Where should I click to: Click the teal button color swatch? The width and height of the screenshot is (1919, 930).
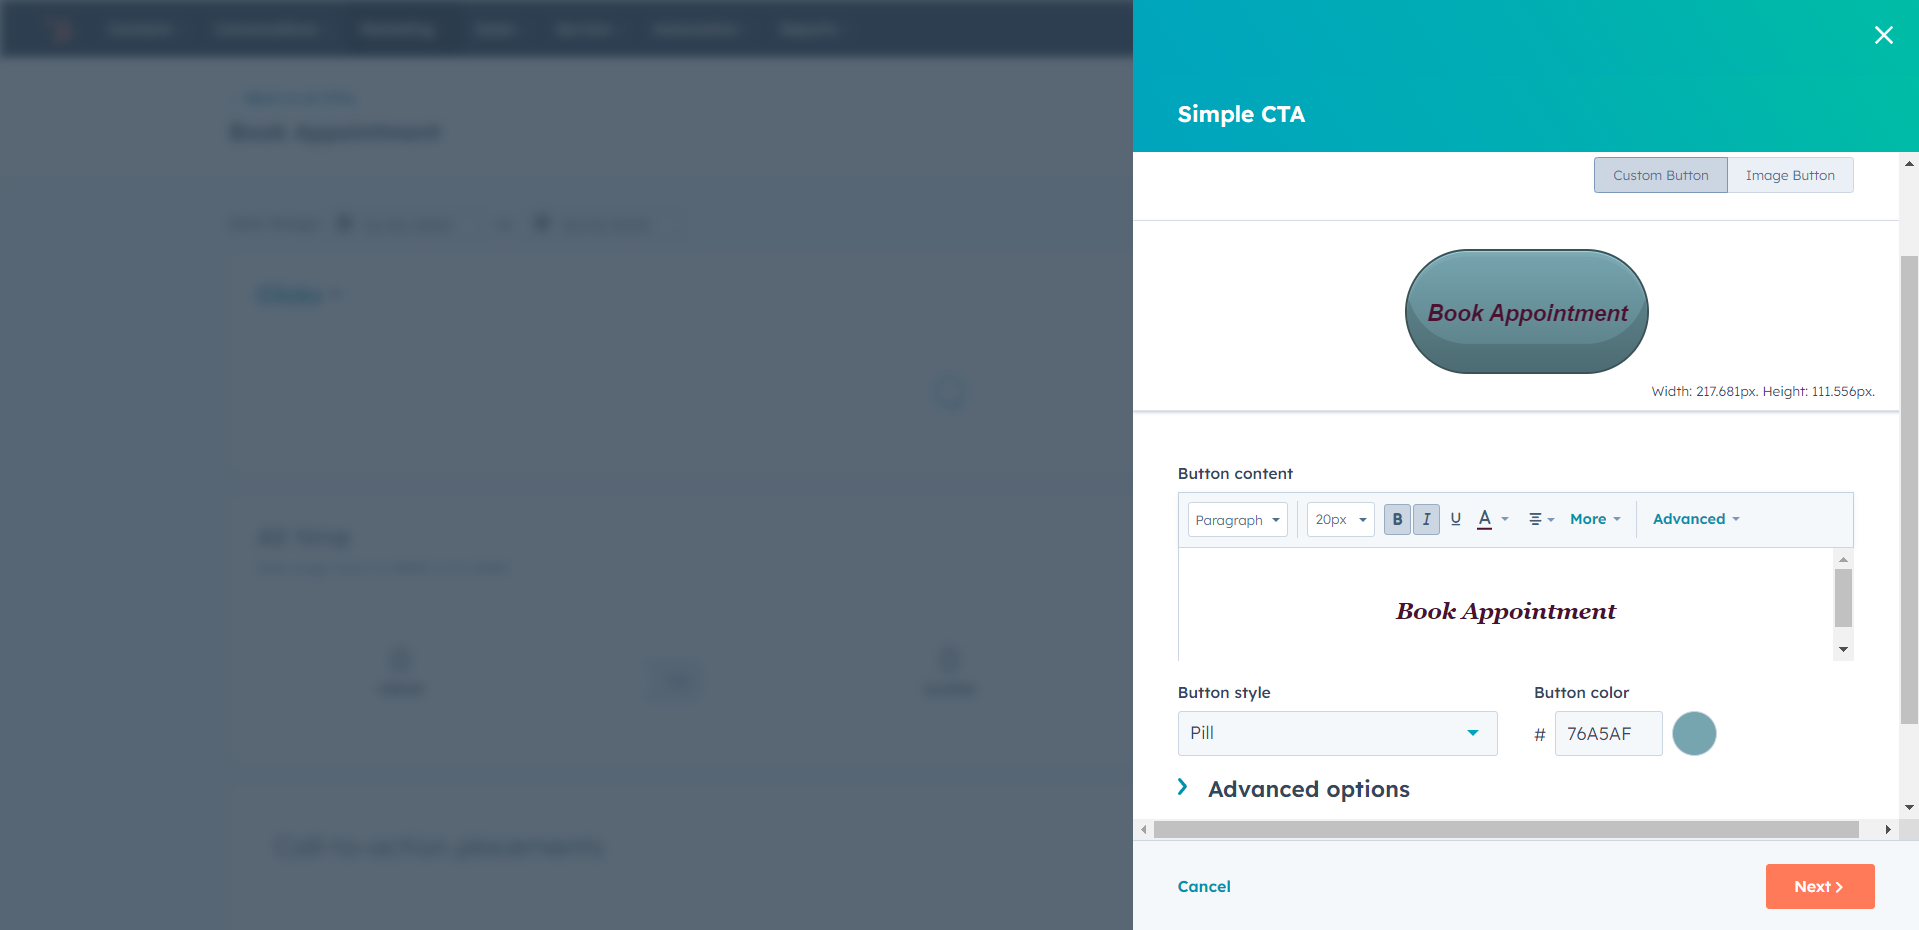[1694, 733]
